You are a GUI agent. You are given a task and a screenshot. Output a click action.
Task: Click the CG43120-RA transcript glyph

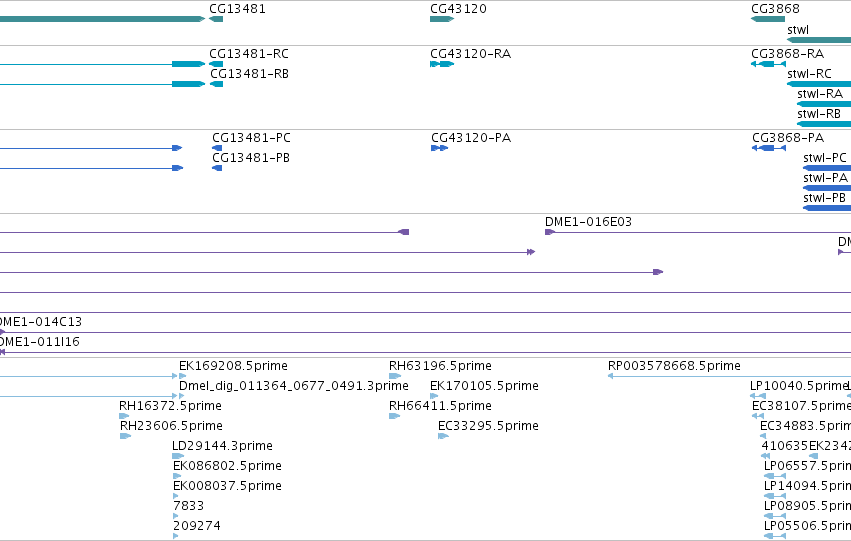pyautogui.click(x=442, y=64)
